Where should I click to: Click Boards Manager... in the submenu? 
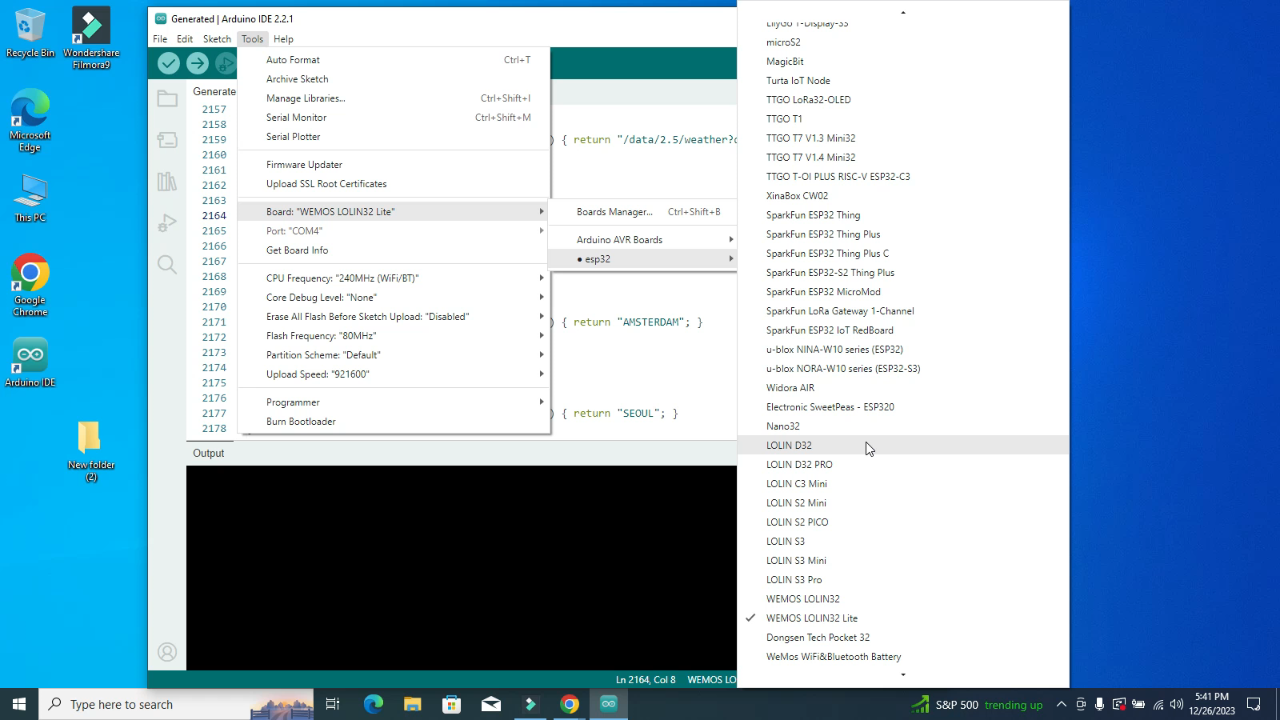point(643,212)
